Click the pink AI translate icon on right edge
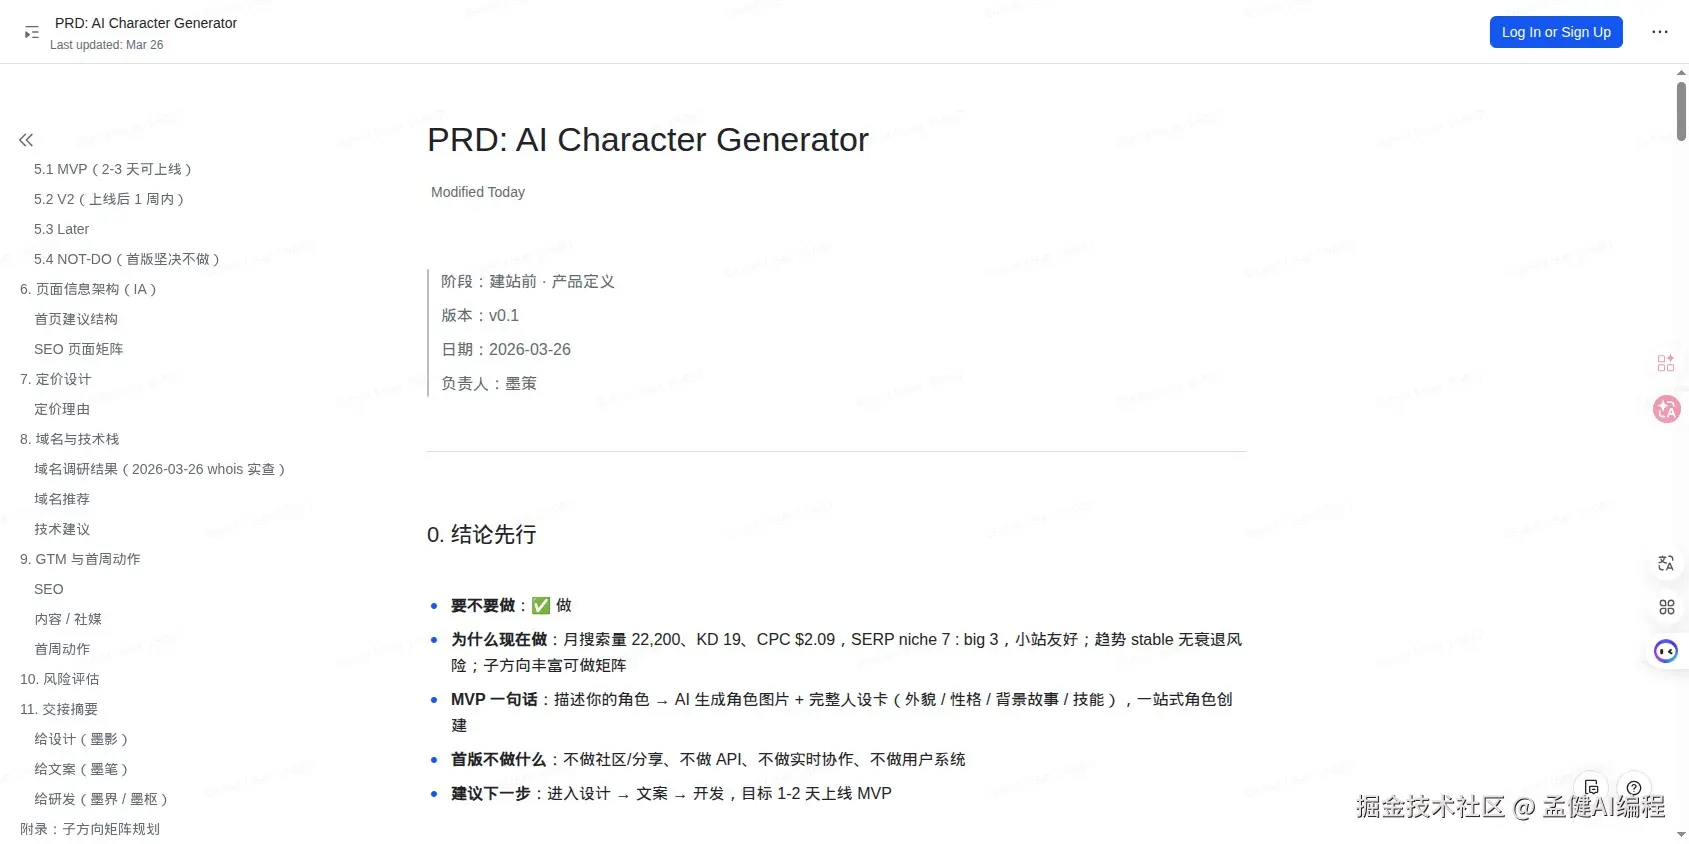The height and width of the screenshot is (844, 1689). 1665,408
